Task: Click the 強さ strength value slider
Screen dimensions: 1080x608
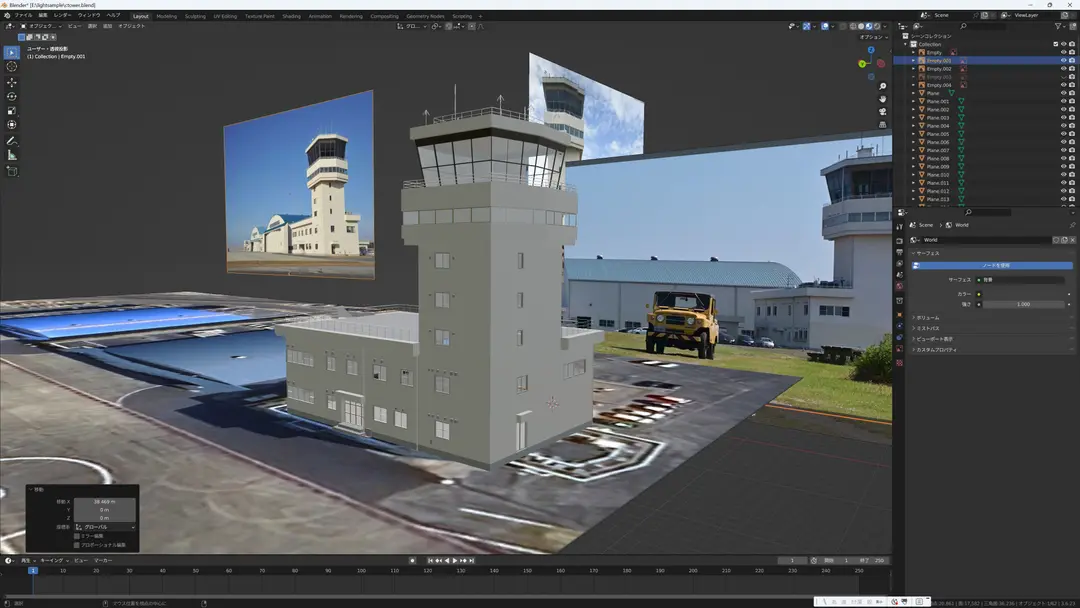Action: pos(1024,304)
